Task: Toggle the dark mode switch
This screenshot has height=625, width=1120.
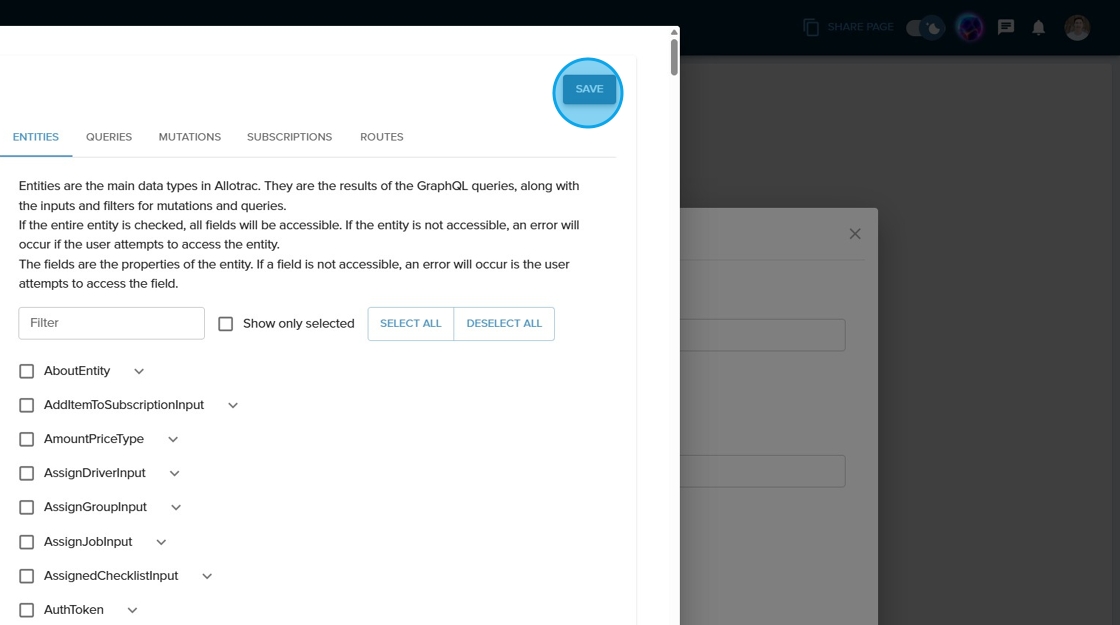Action: pos(925,28)
